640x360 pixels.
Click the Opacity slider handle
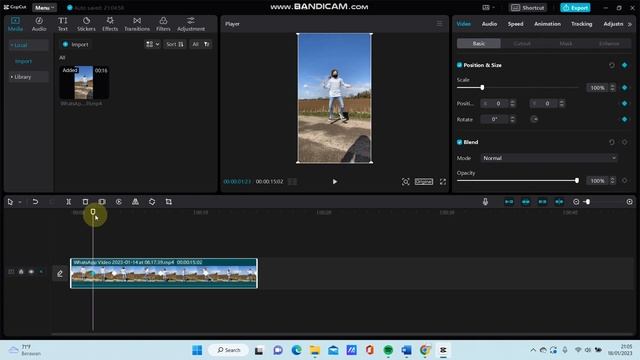(x=577, y=180)
